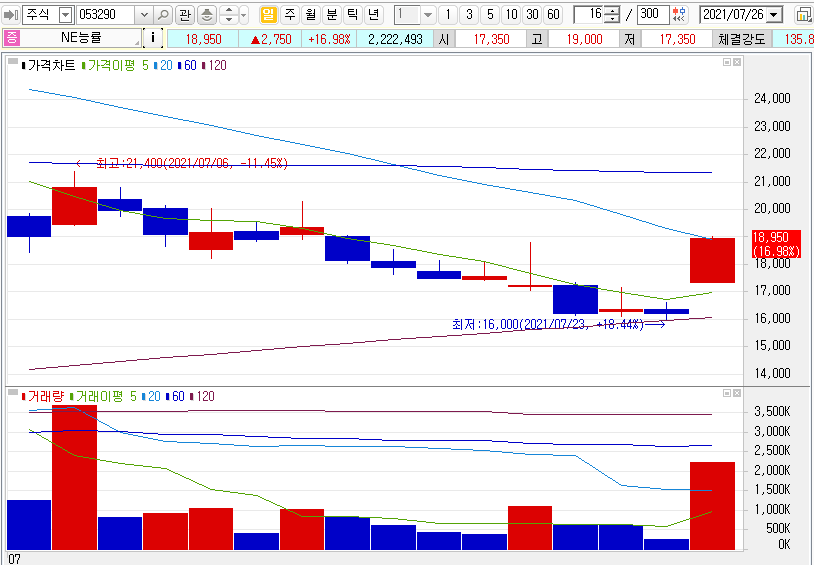Click the red 18,950 current price tag
Viewport: 814px width, 565px height.
coord(777,244)
